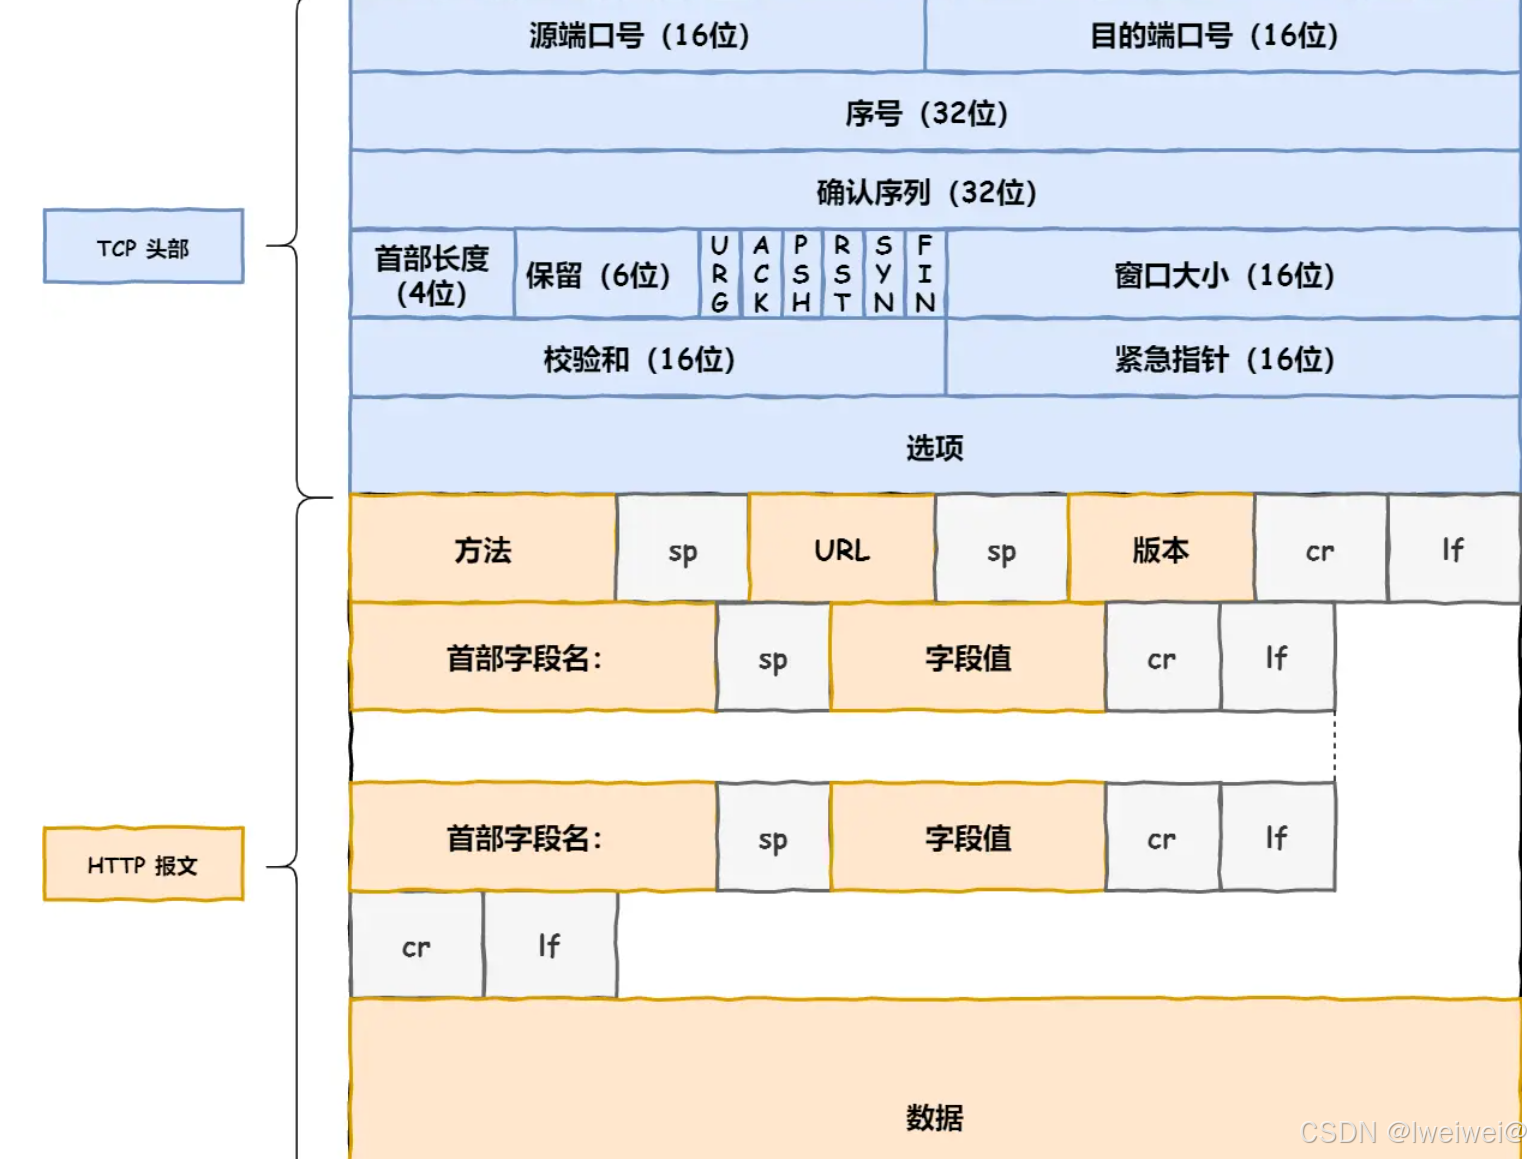
Task: Click the 版本 field box
Action: [x=1160, y=549]
